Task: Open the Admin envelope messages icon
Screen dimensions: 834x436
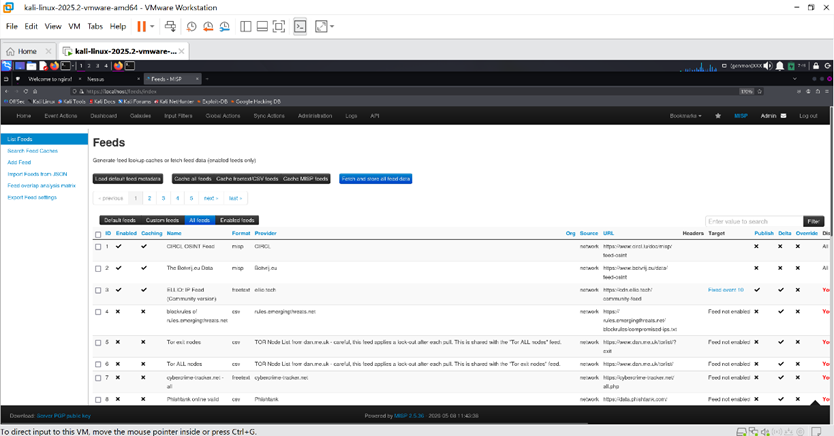Action: (x=783, y=115)
